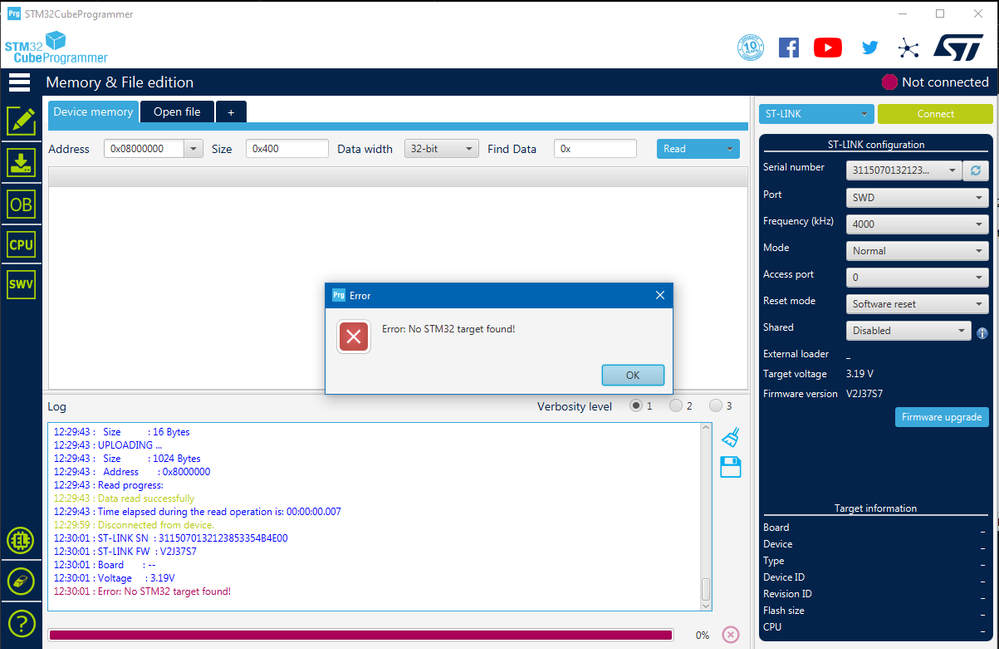Image resolution: width=999 pixels, height=649 pixels.
Task: Open Port SWD dropdown
Action: pyautogui.click(x=917, y=197)
